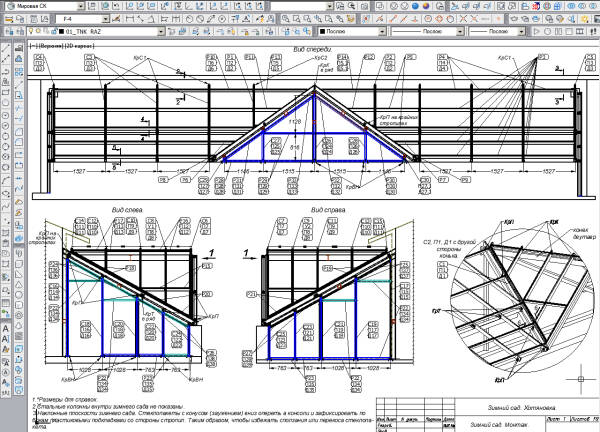This screenshot has width=600, height=432.
Task: Select the Sphere solid tool
Action: click(x=19, y=295)
